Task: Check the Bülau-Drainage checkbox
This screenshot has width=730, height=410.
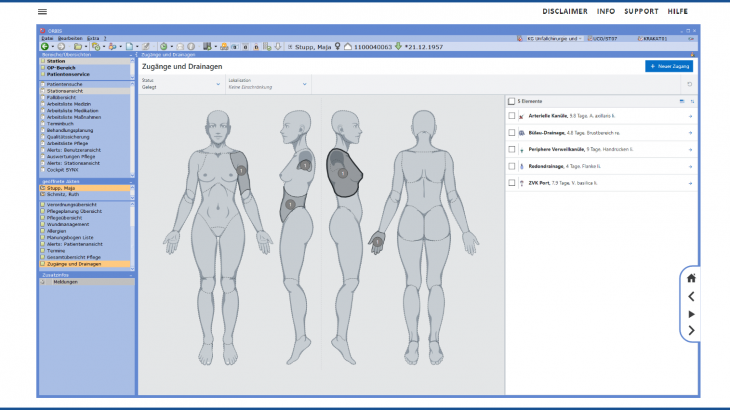Action: [512, 133]
